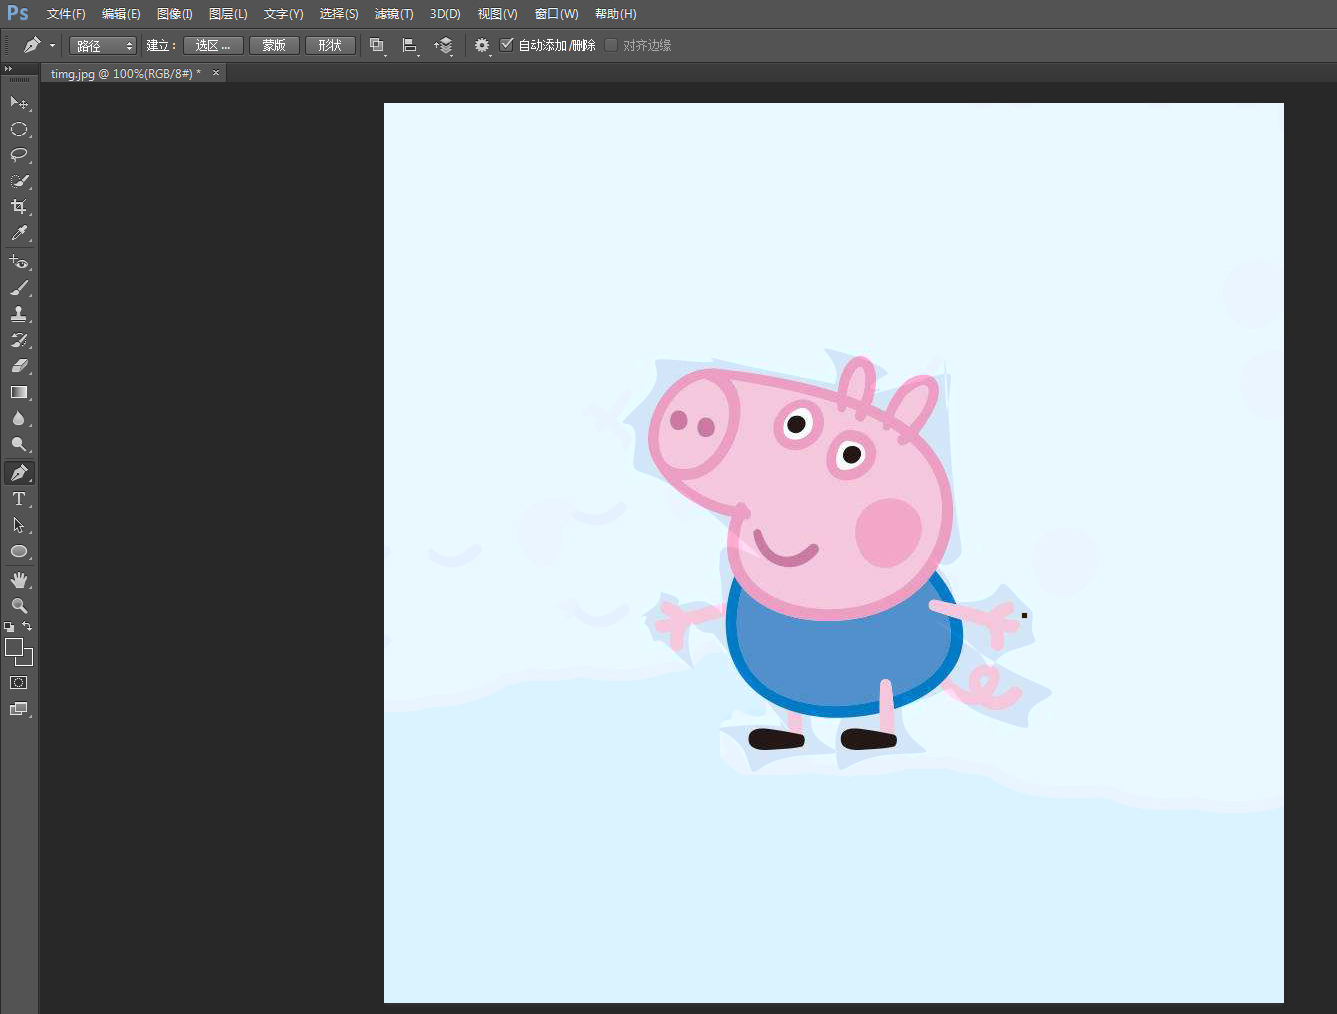Select the Eyedropper tool

click(x=19, y=233)
